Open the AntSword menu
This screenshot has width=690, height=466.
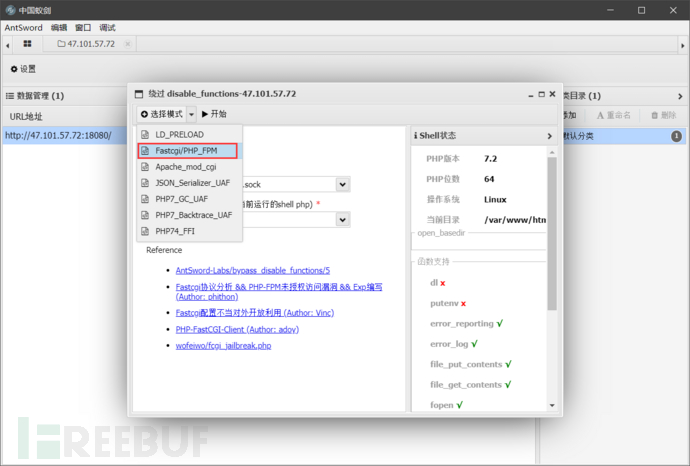(x=24, y=28)
